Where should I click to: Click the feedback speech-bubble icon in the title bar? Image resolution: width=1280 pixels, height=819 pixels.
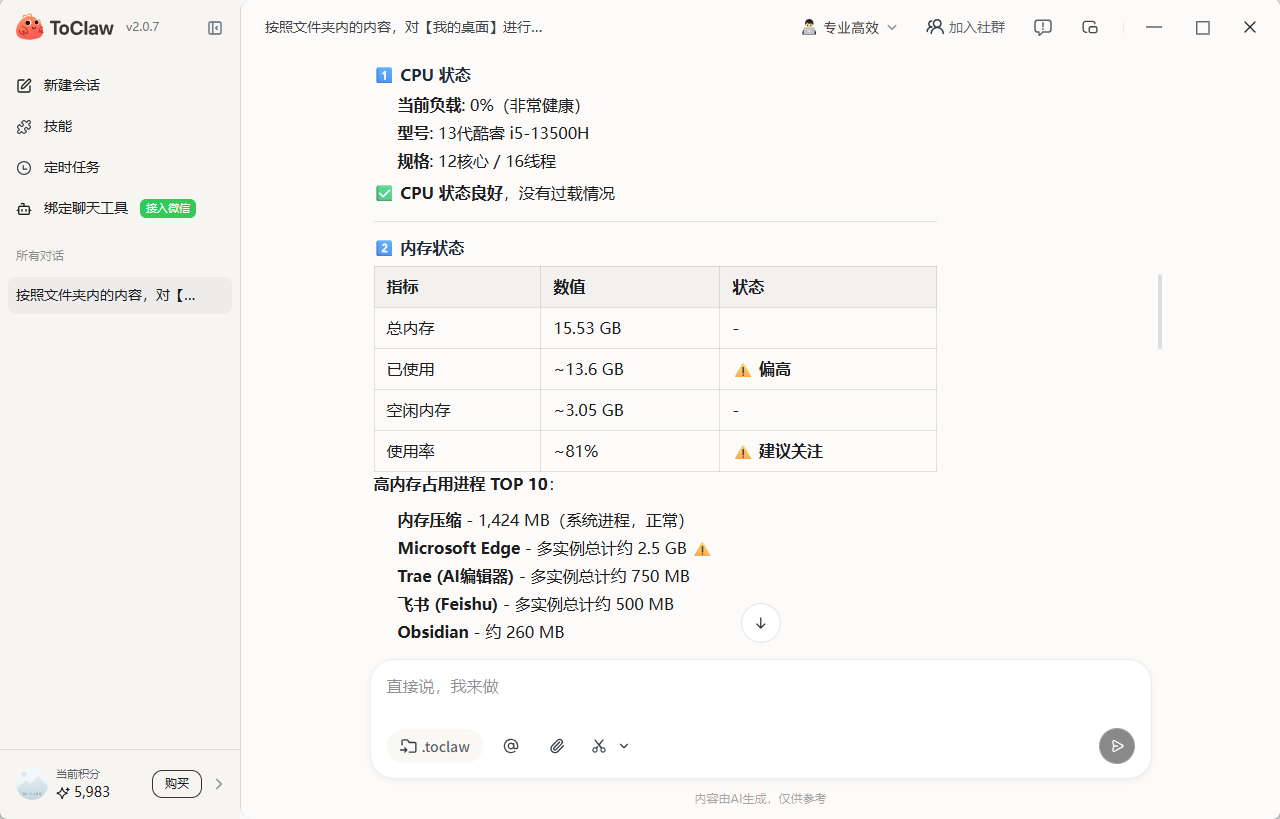(1042, 27)
